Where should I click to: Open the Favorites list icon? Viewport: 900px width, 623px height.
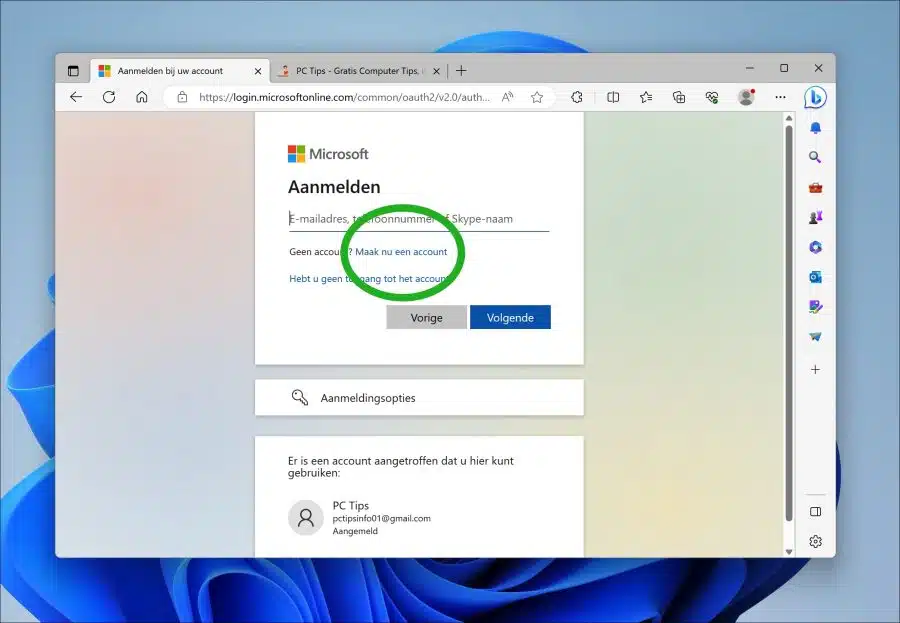pos(646,98)
